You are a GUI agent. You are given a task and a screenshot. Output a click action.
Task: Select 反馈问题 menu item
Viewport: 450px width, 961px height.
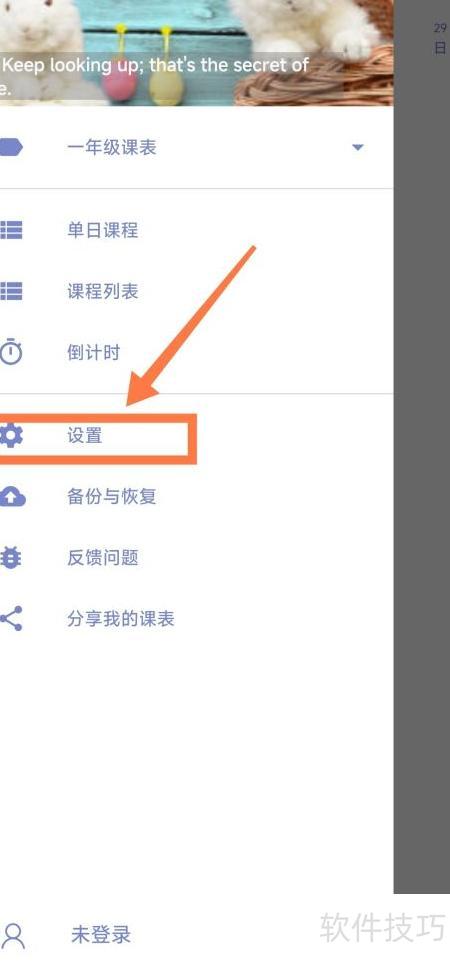click(x=102, y=558)
